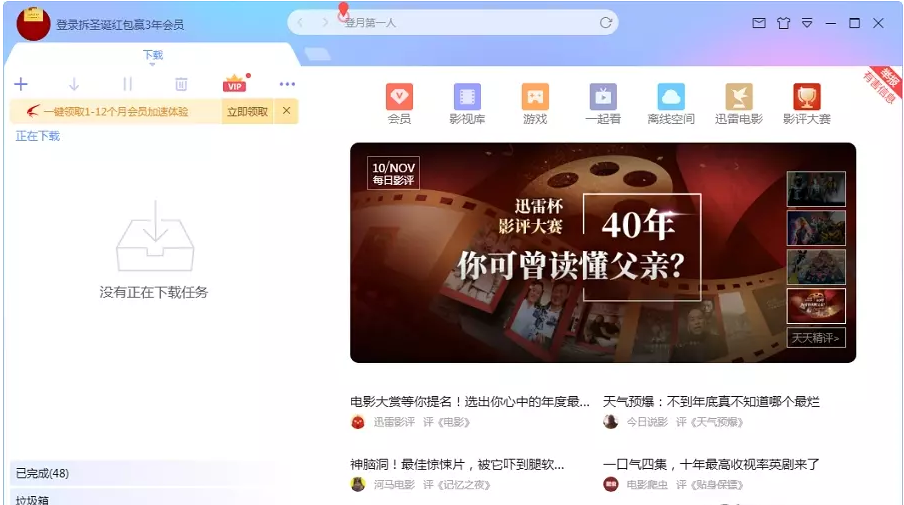Image resolution: width=904 pixels, height=505 pixels.
Task: Click the 今日说影 author avatar
Action: tap(611, 422)
